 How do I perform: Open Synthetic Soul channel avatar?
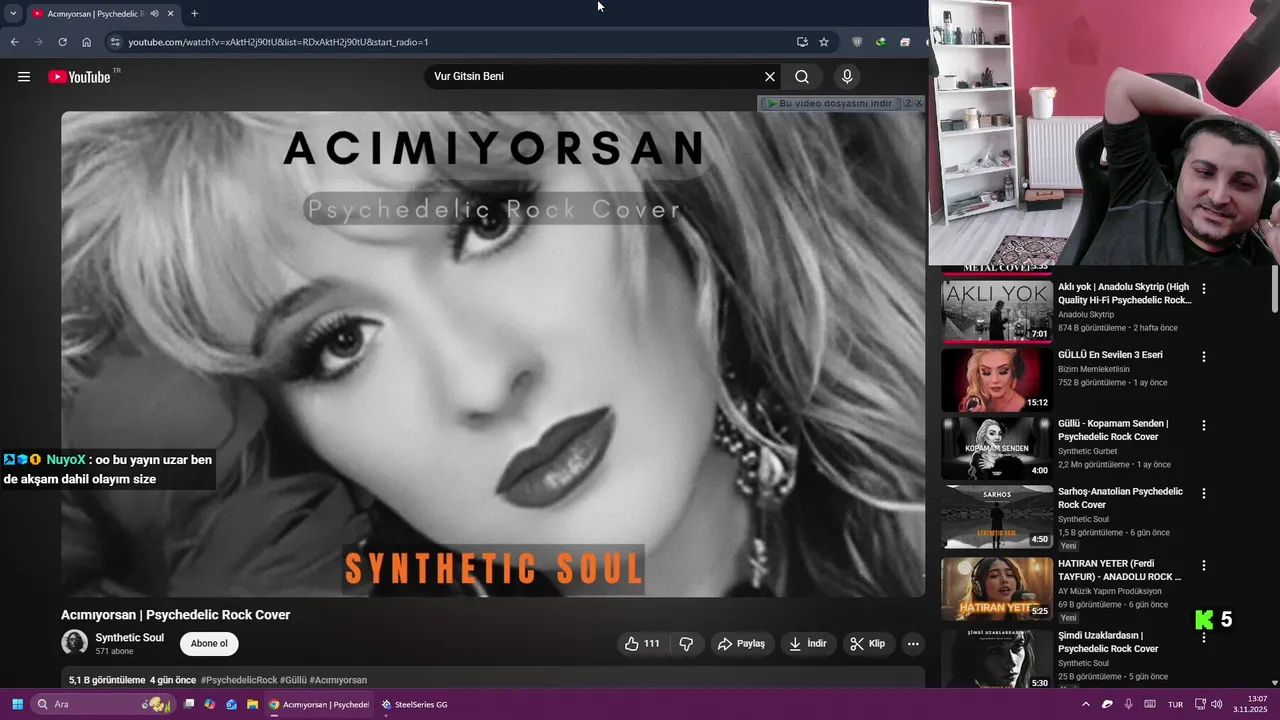click(x=74, y=643)
